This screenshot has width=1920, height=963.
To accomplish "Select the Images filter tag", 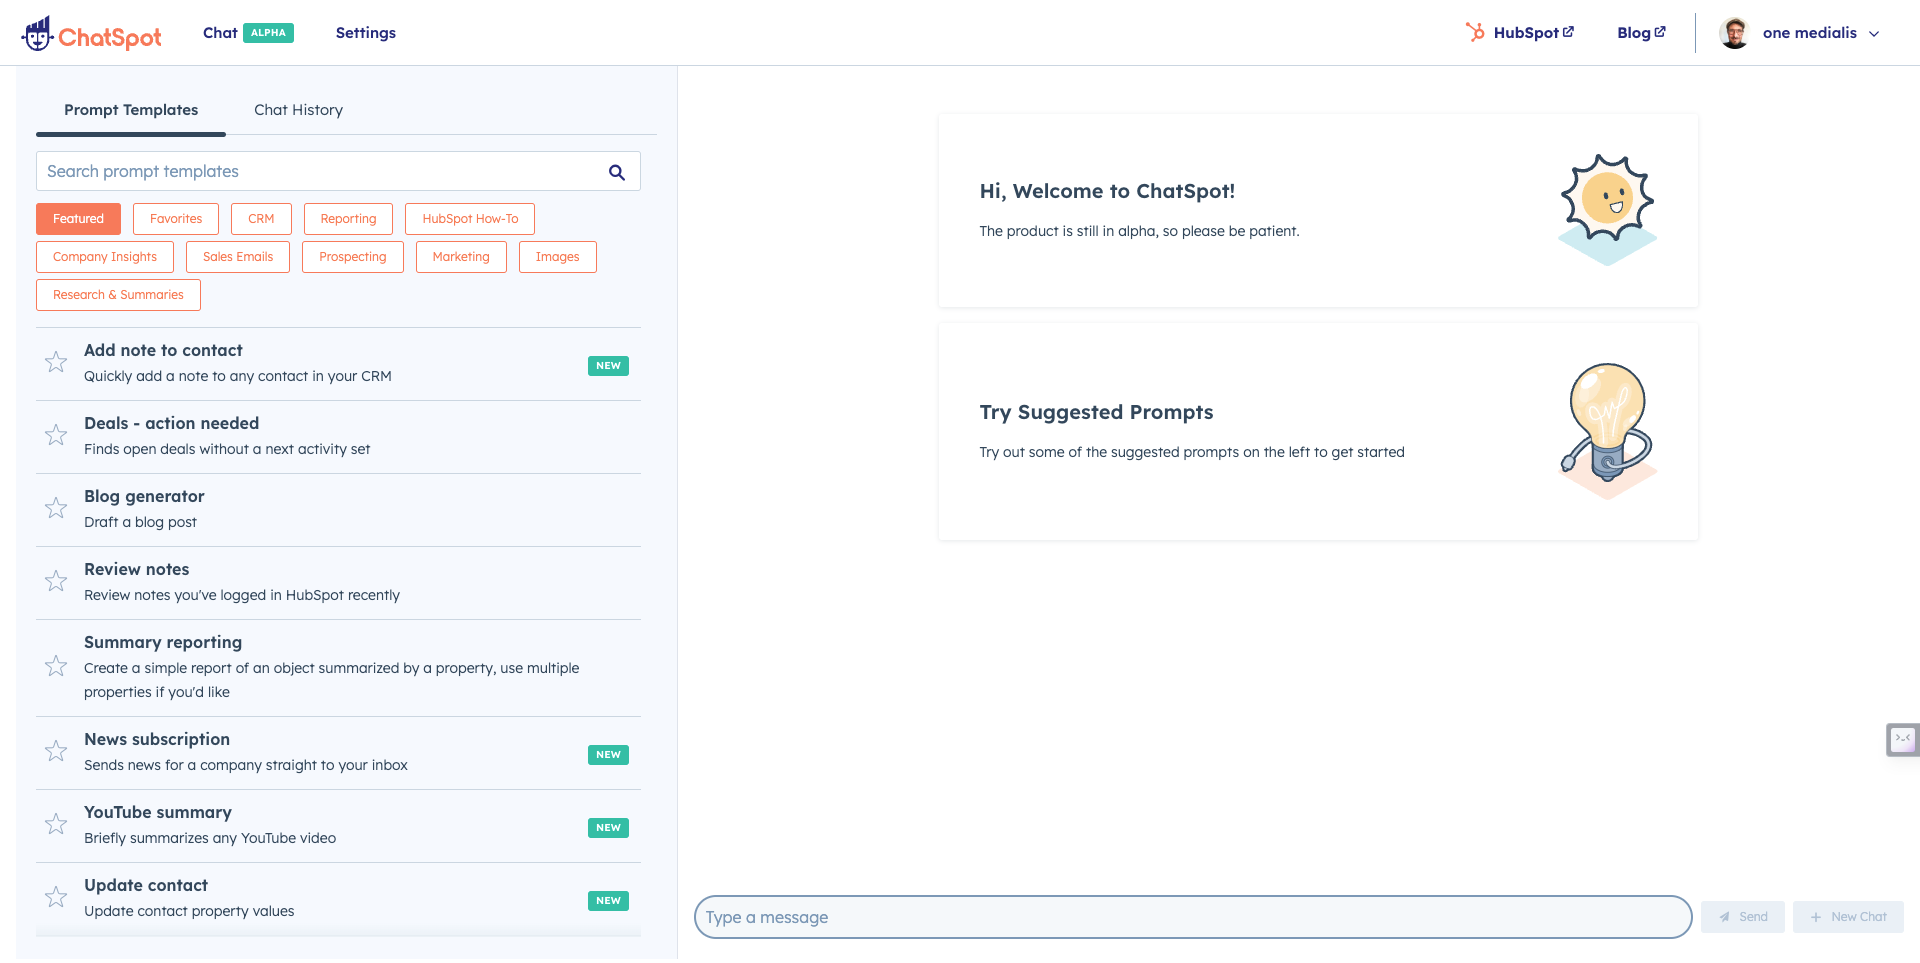I will coord(557,257).
